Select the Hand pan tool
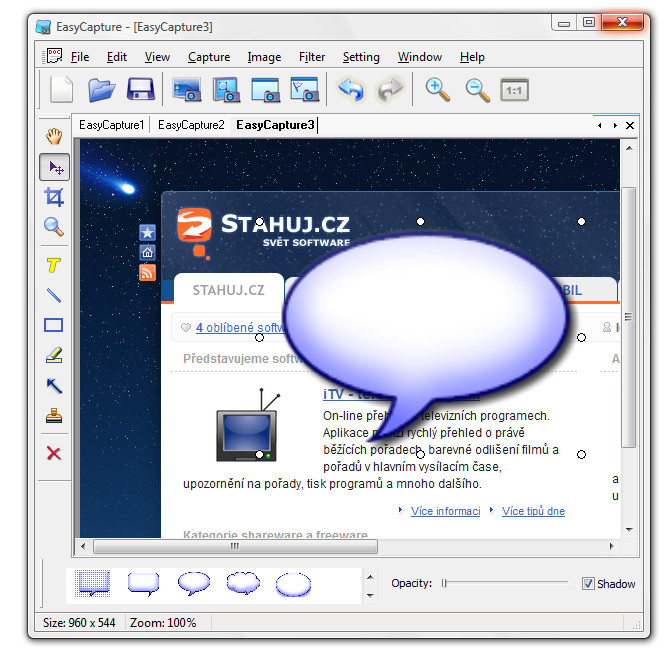This screenshot has height=654, width=670. (x=54, y=136)
